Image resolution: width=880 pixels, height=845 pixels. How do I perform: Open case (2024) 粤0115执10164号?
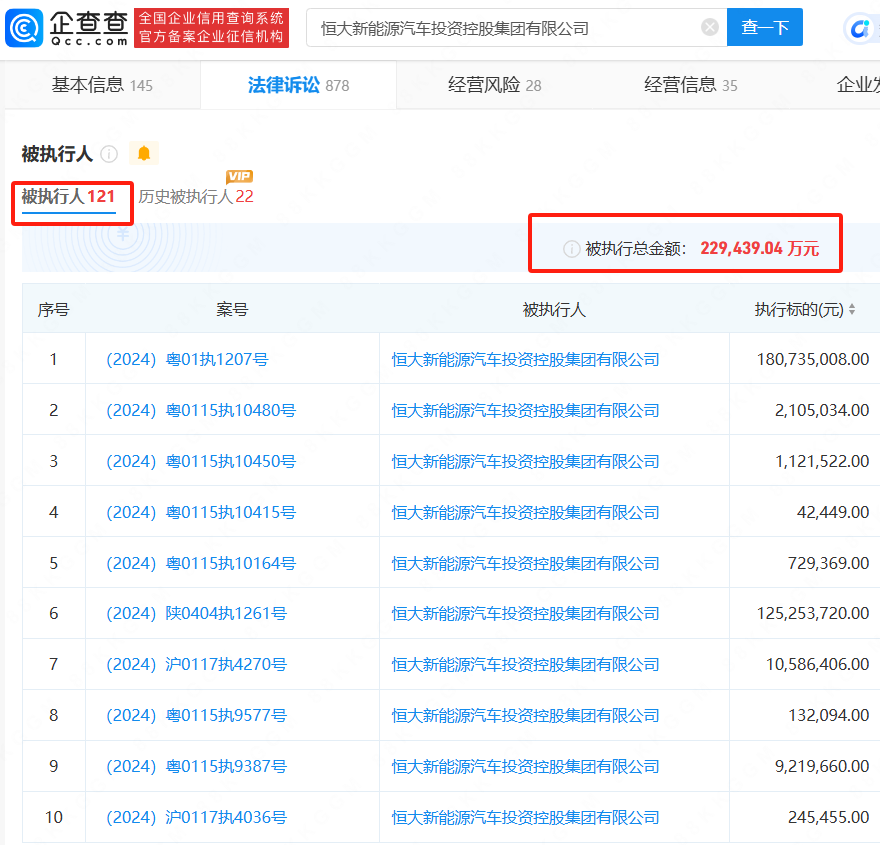[201, 563]
